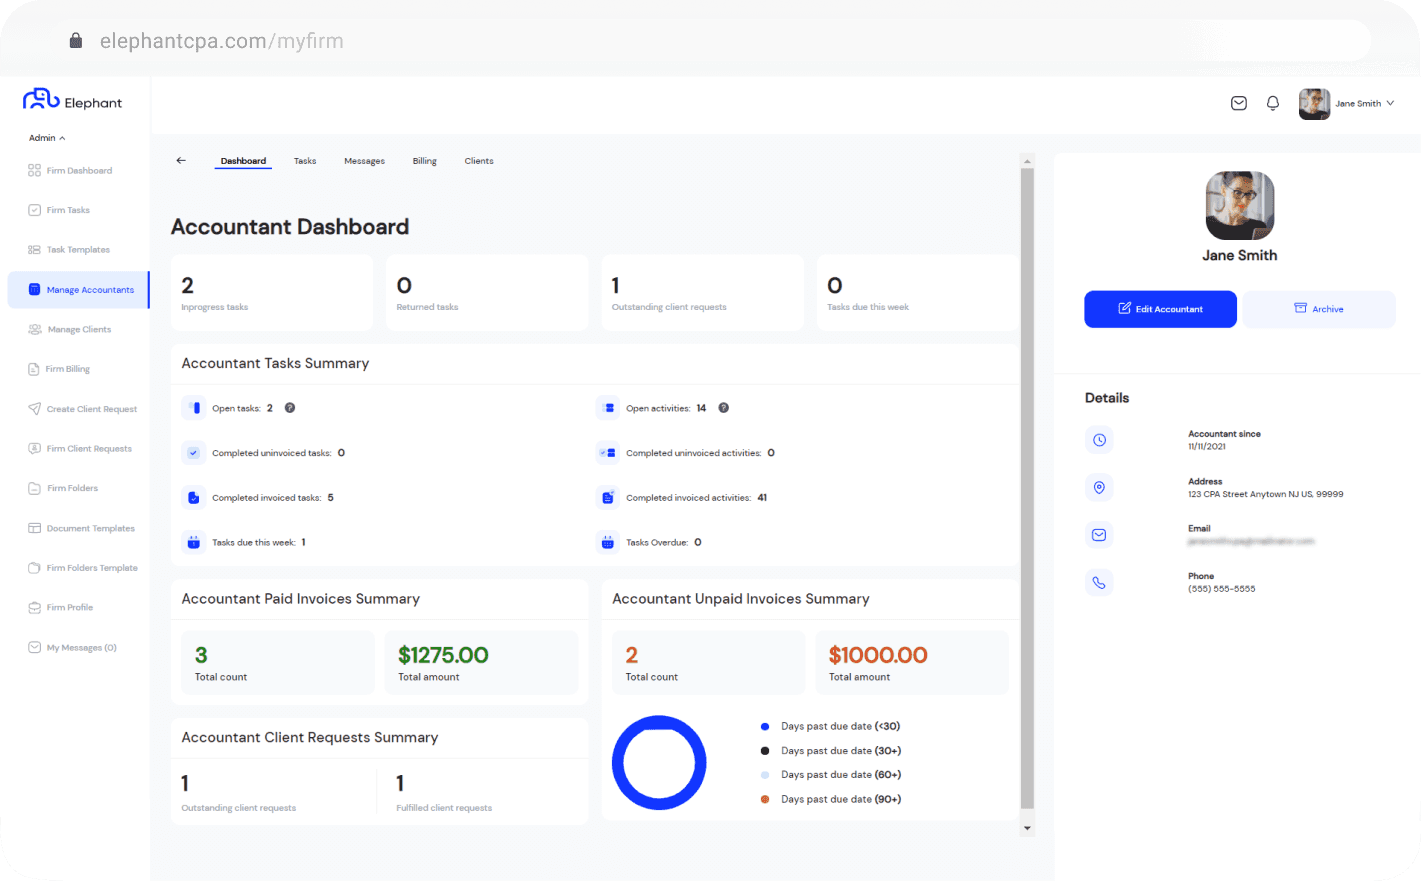Switch to the Billing tab

click(x=424, y=160)
